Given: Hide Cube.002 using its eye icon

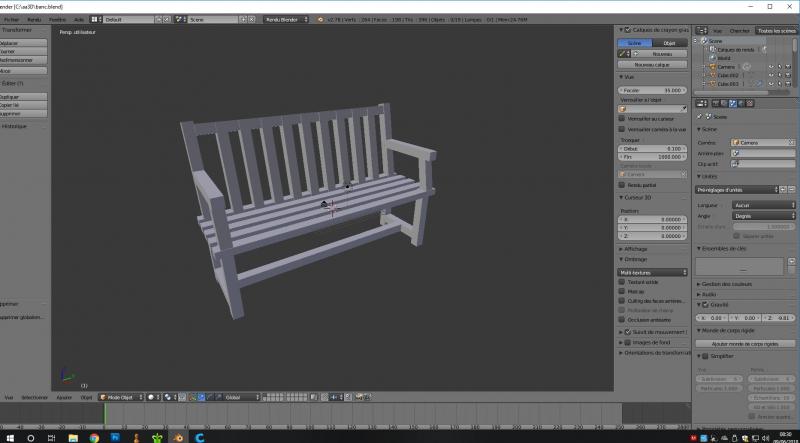Looking at the screenshot, I should point(772,75).
